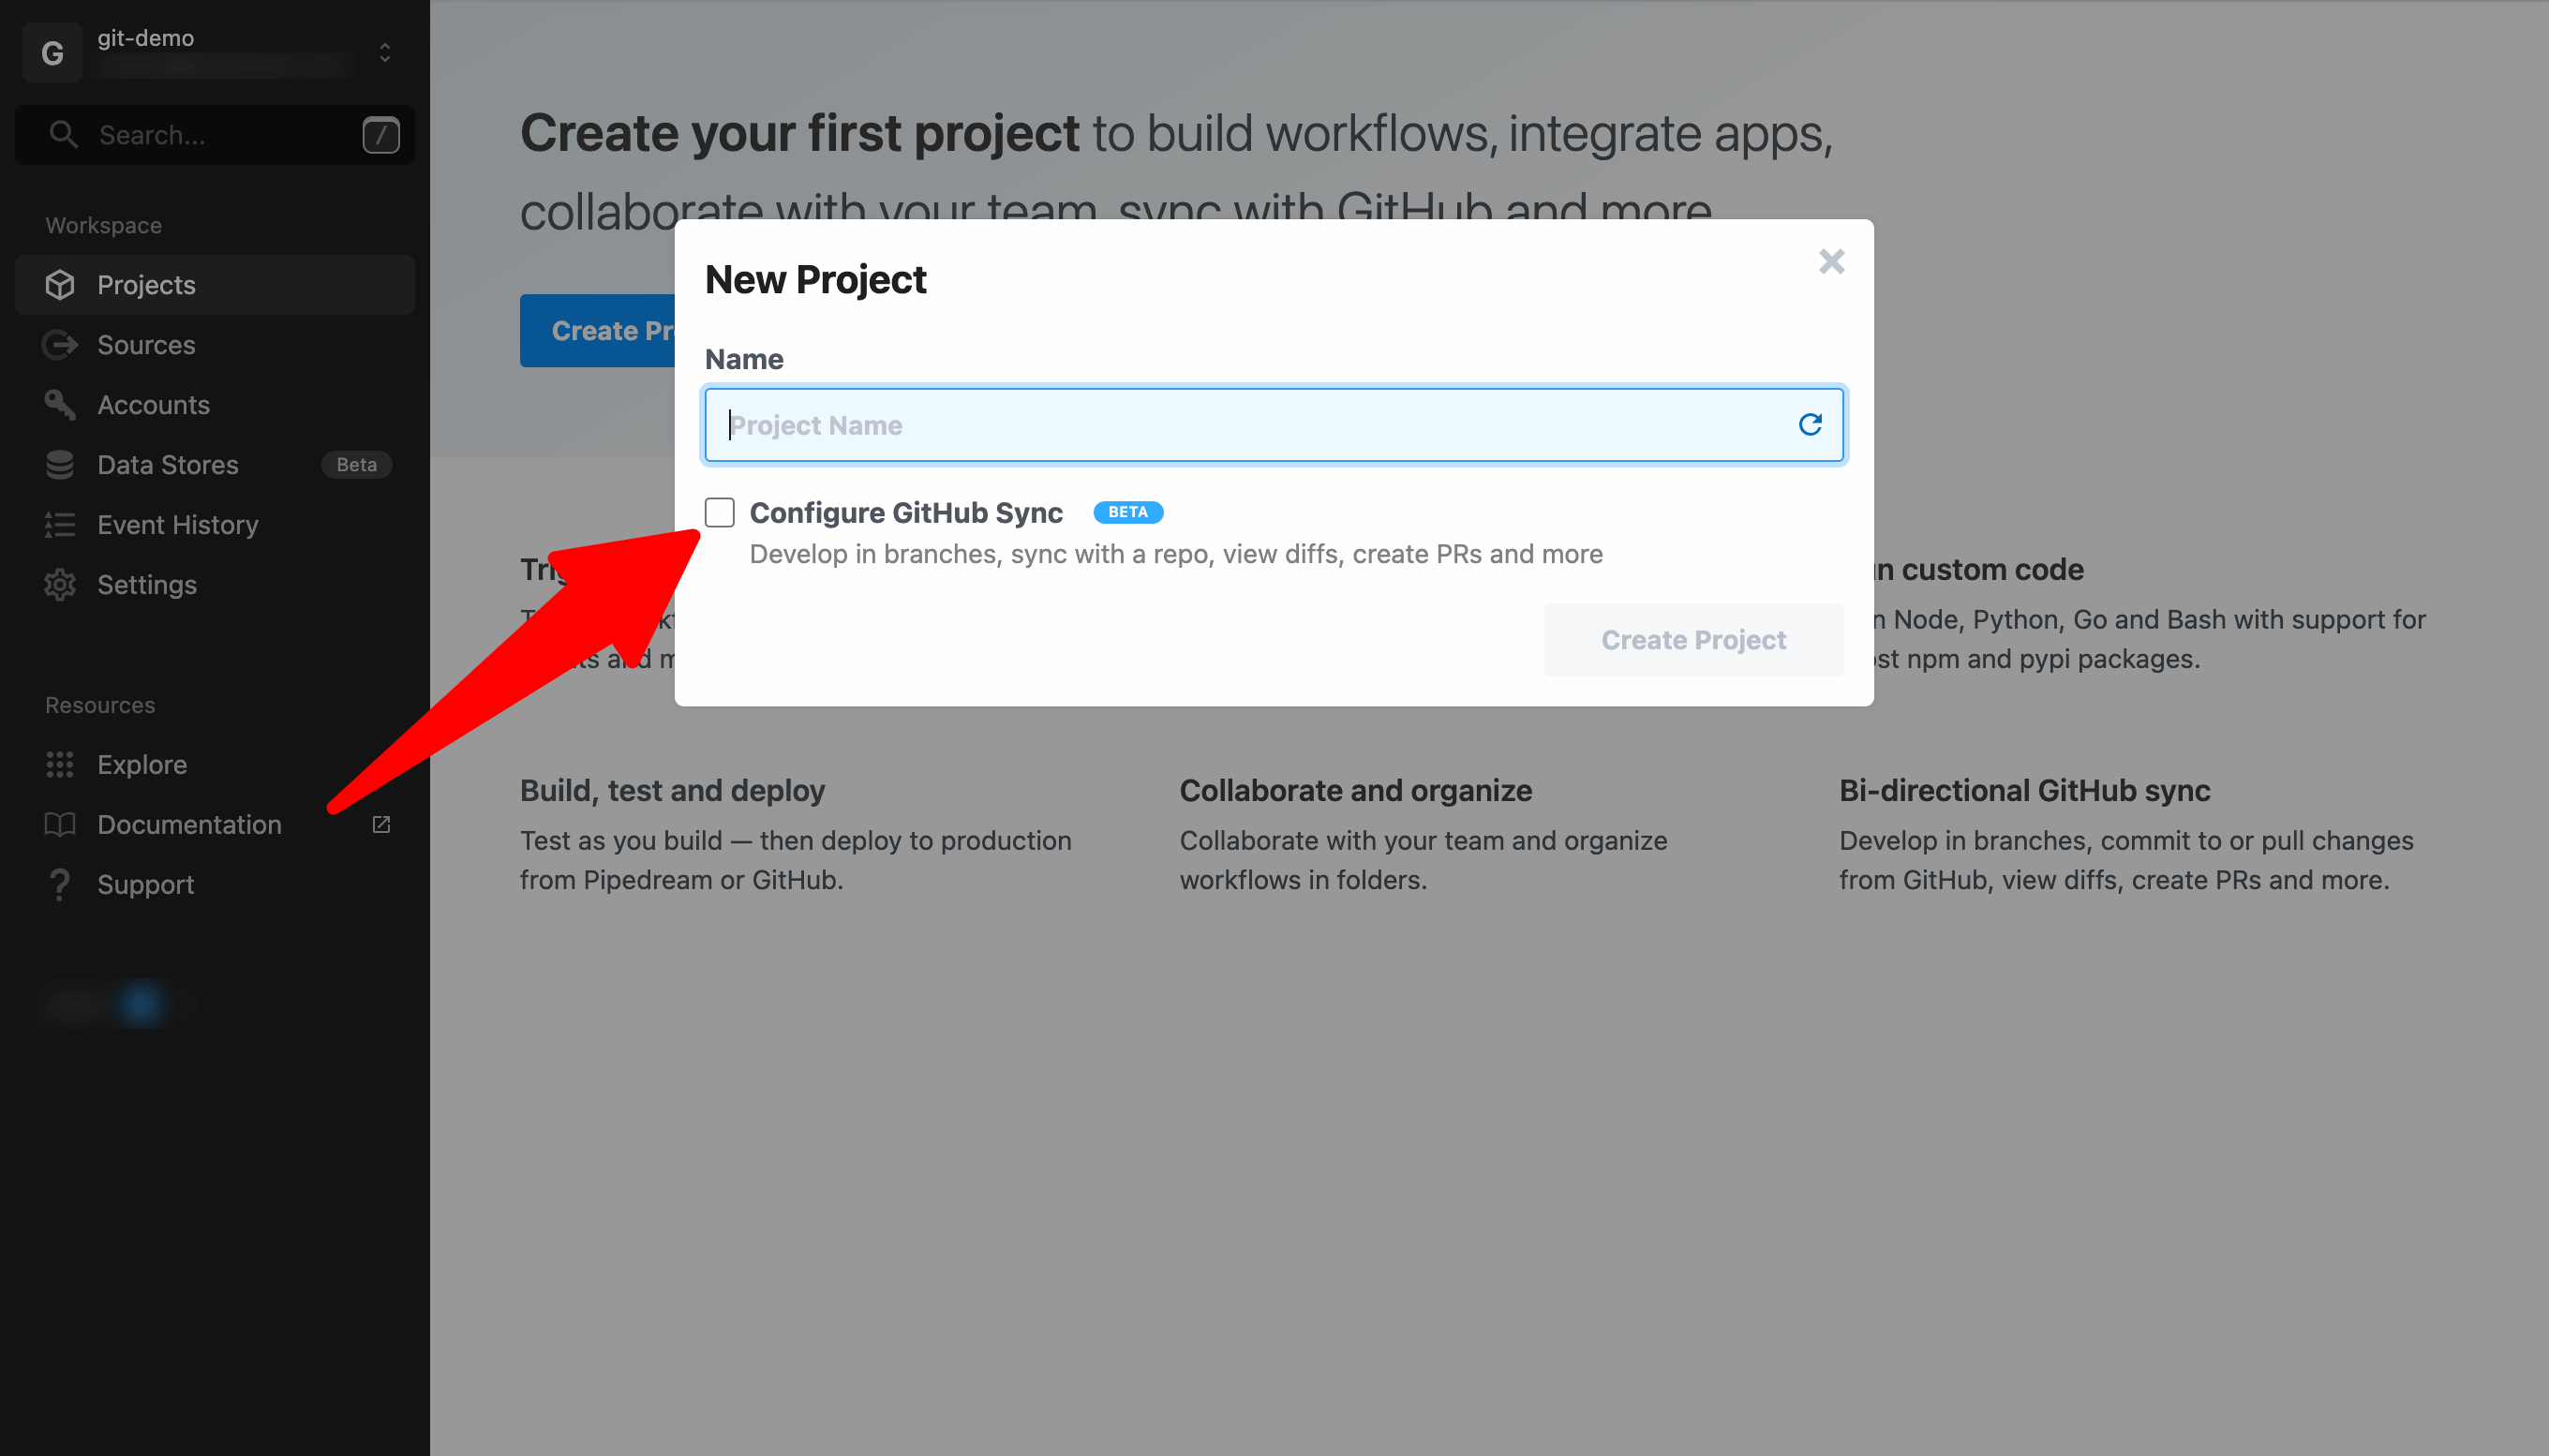Click the New Project dialog title

[815, 280]
